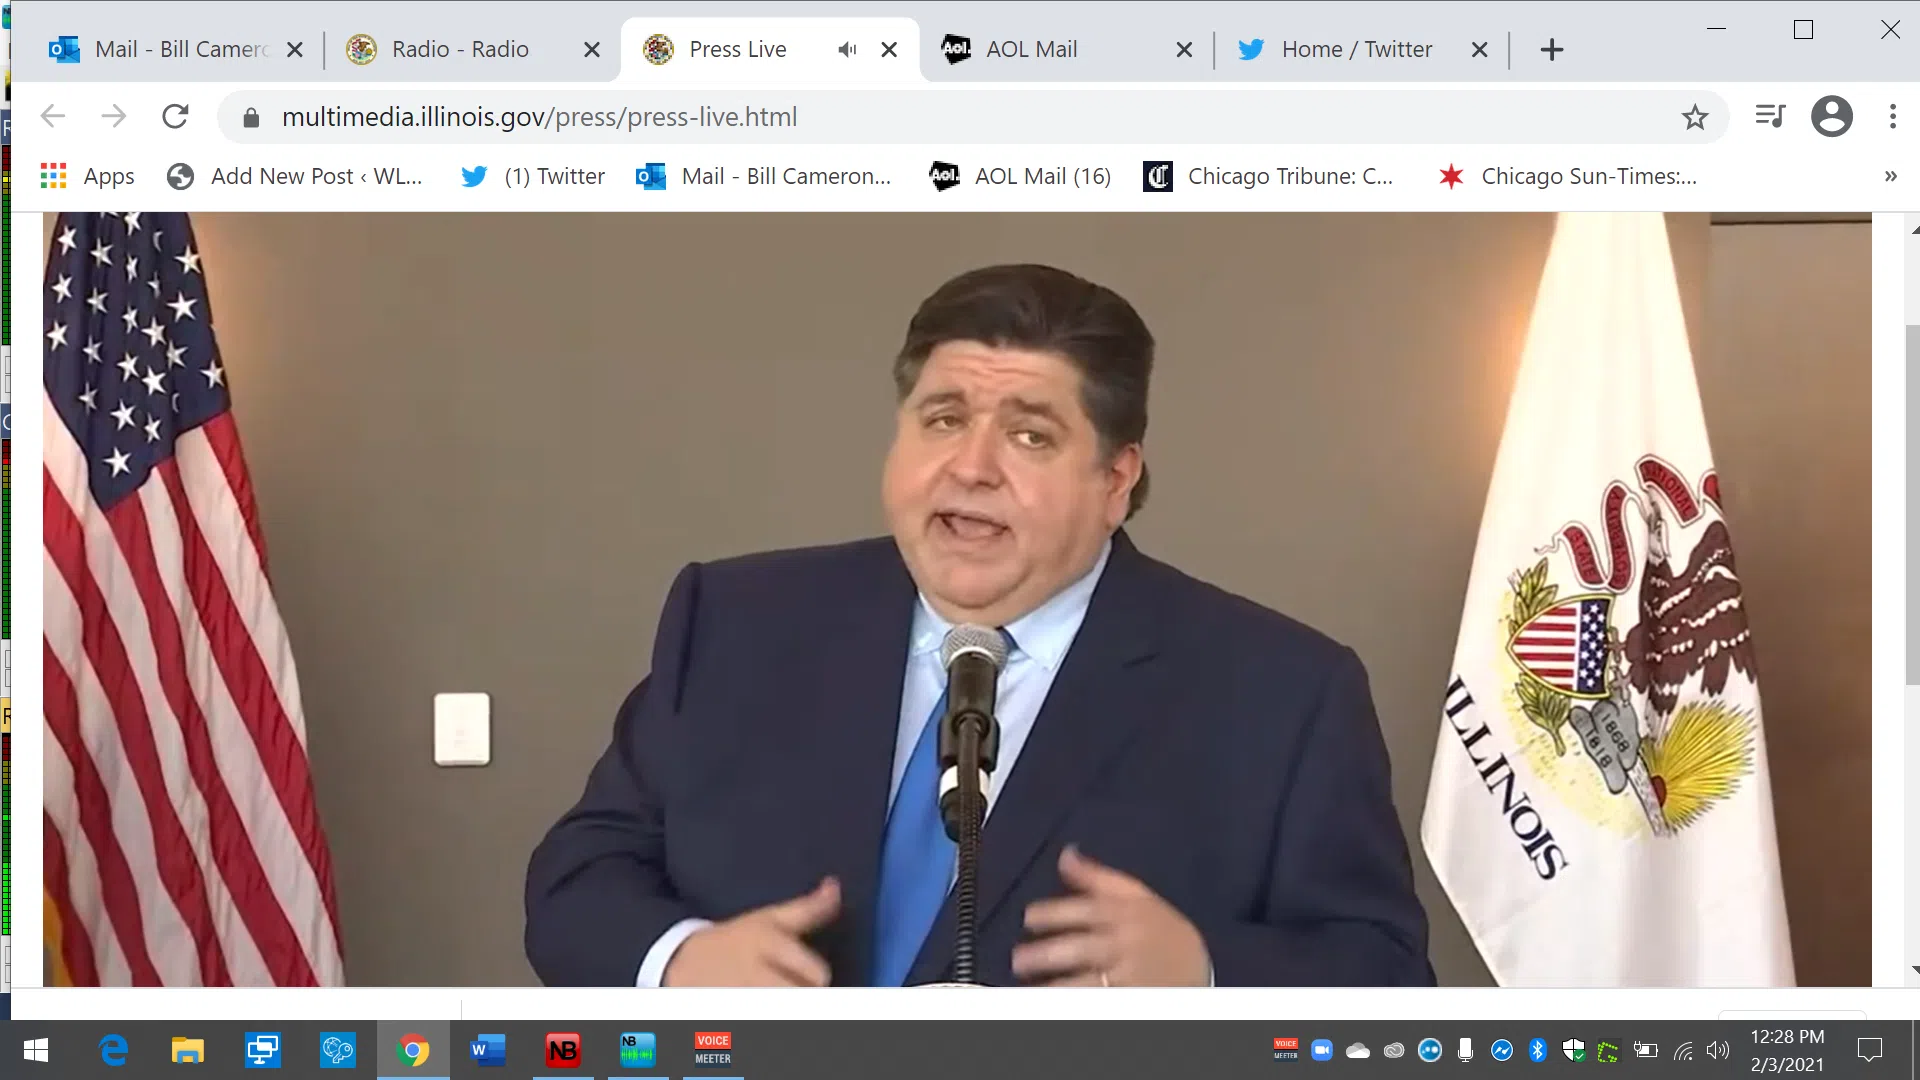Toggle system volume speaker tray icon

coord(1717,1050)
